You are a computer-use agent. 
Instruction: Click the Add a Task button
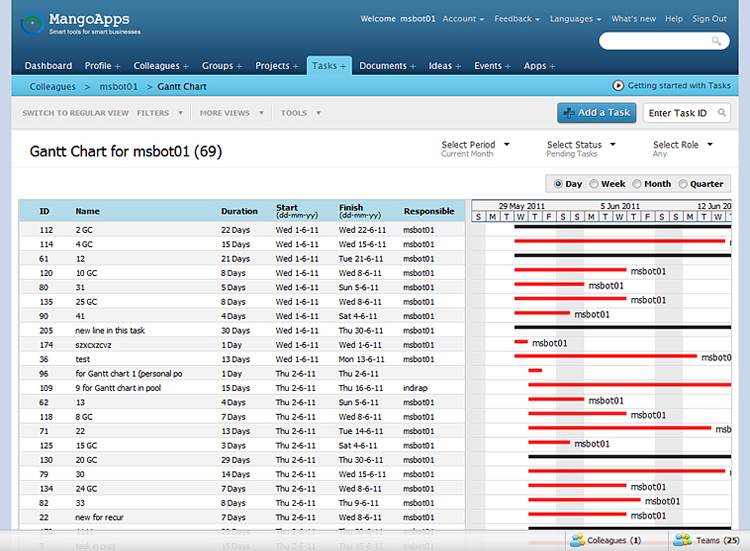coord(596,113)
